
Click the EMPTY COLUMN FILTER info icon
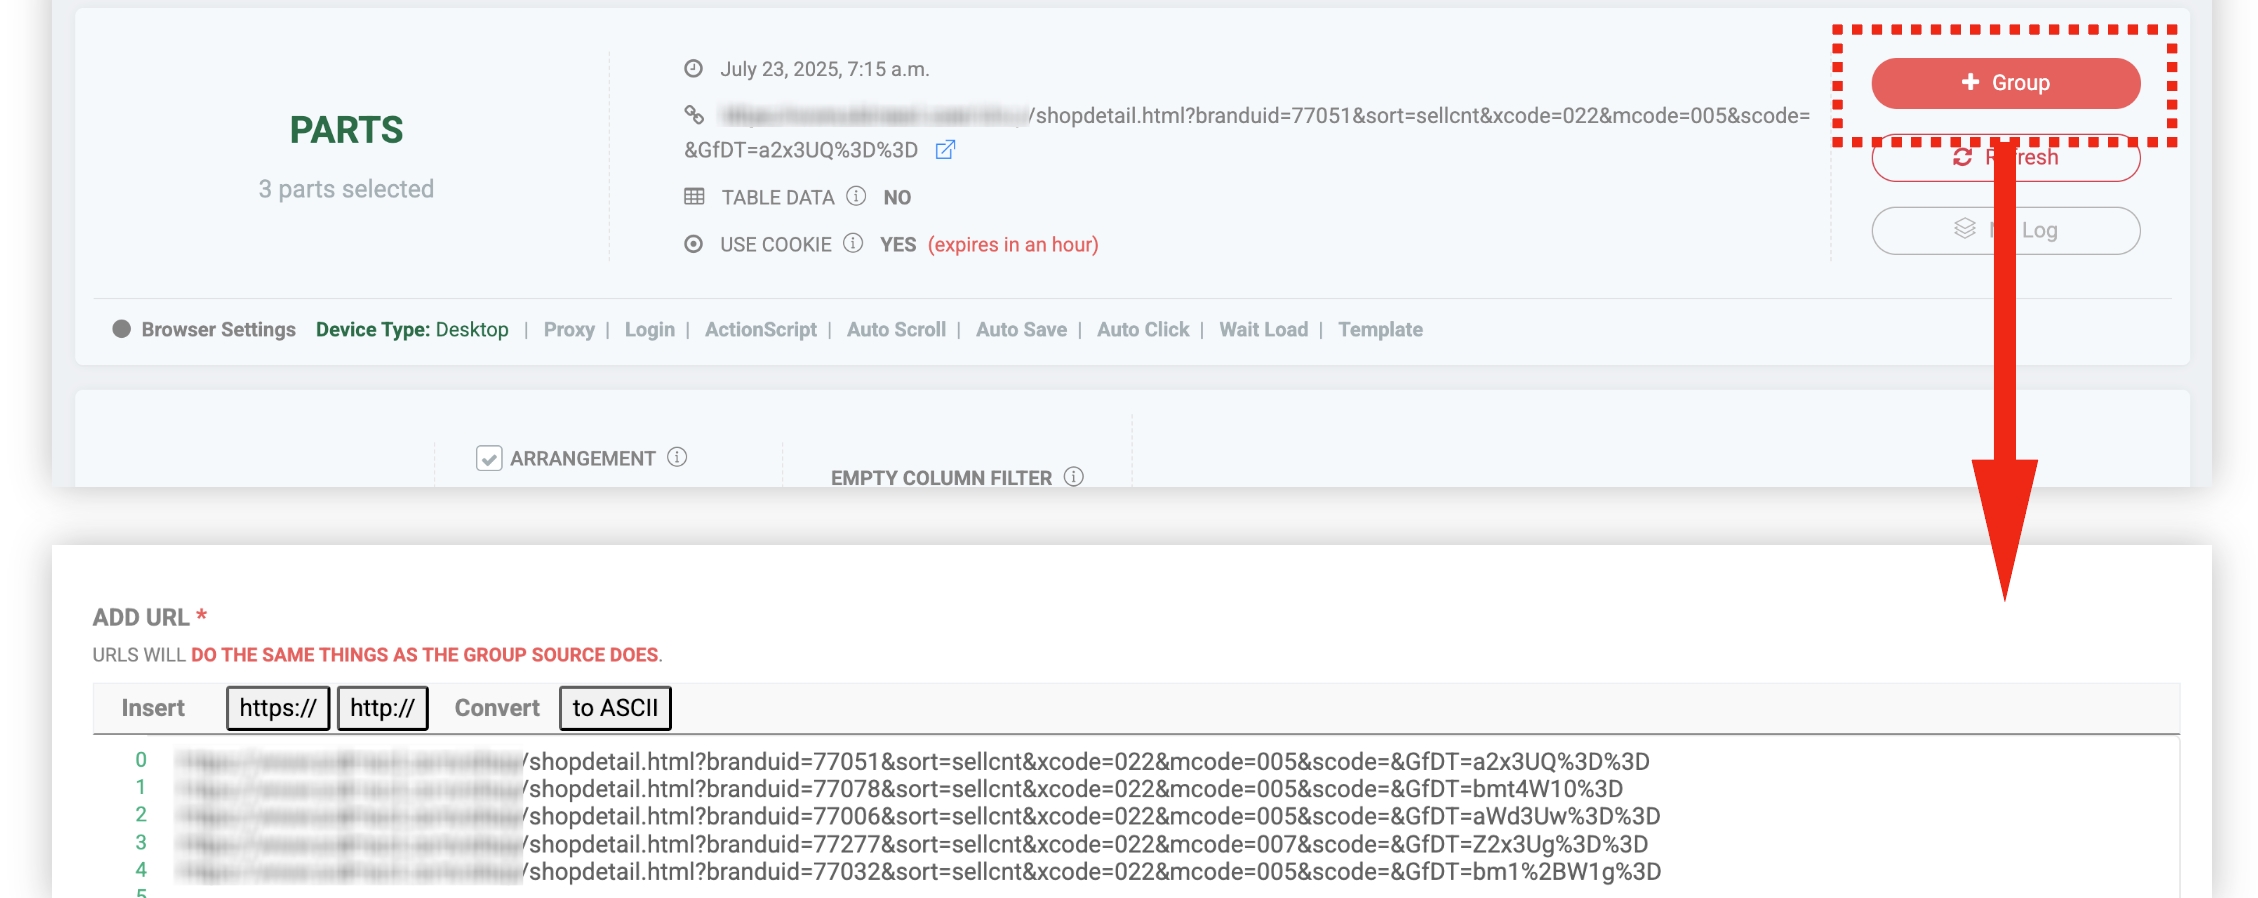tap(1073, 477)
